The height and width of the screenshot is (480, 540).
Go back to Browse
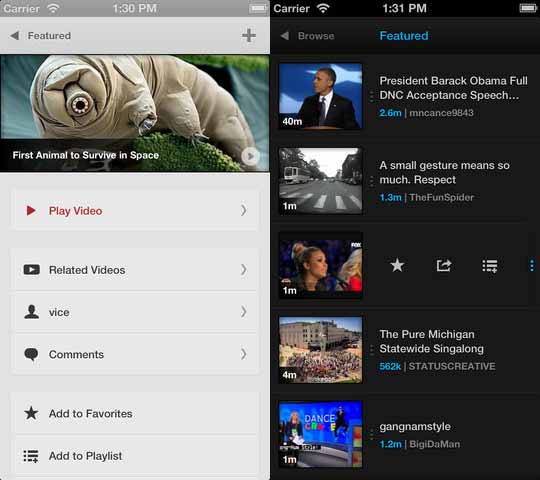pos(316,36)
